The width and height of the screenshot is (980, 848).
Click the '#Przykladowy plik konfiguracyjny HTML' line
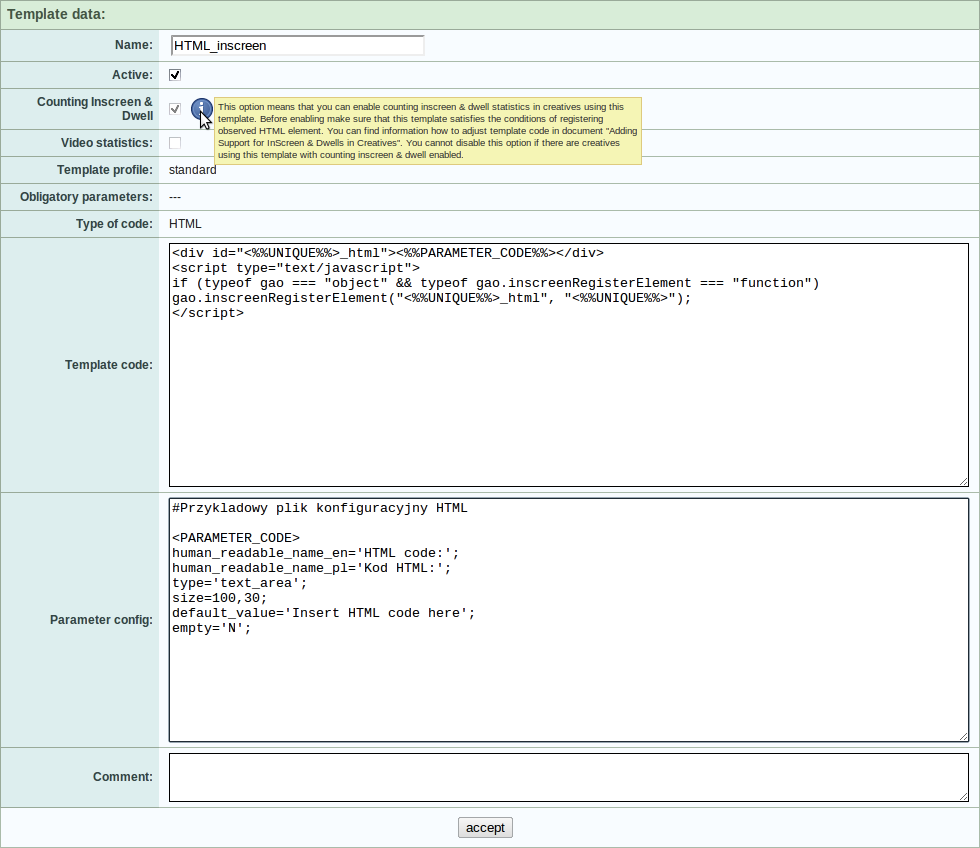pyautogui.click(x=320, y=508)
